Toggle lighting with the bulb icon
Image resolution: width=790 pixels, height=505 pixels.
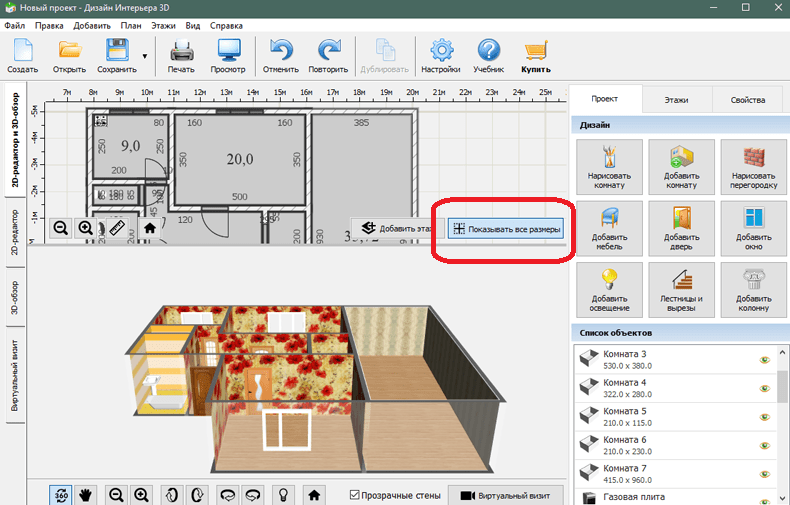(x=283, y=495)
